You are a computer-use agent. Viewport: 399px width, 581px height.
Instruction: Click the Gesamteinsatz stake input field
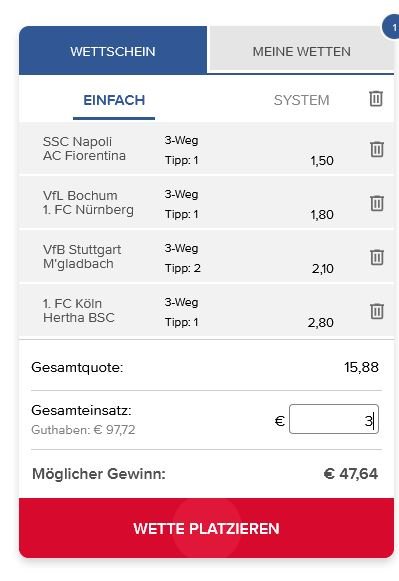click(x=334, y=419)
